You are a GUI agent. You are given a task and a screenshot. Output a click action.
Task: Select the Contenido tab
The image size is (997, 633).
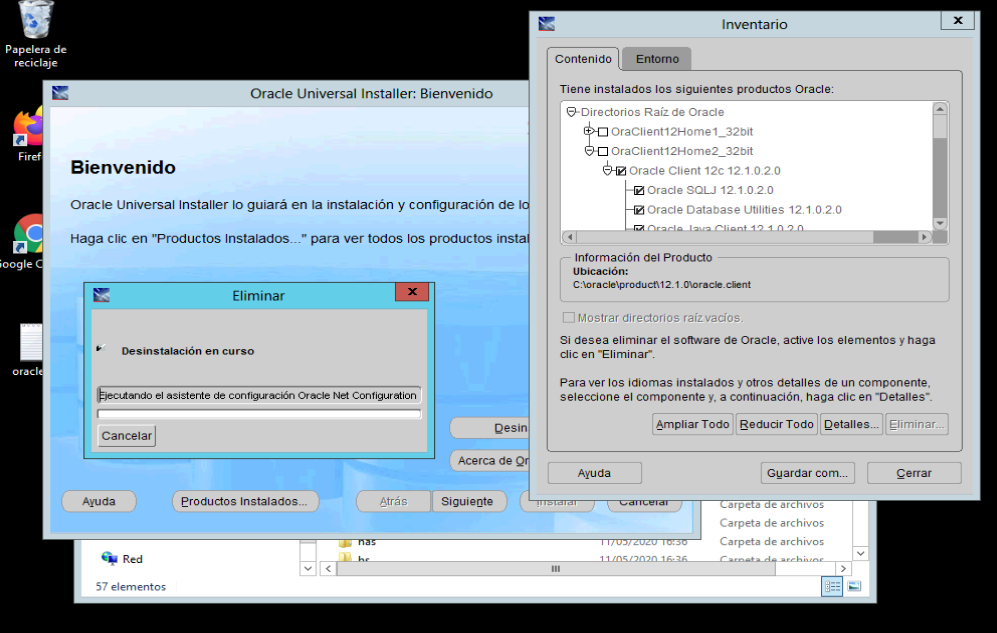coord(582,58)
